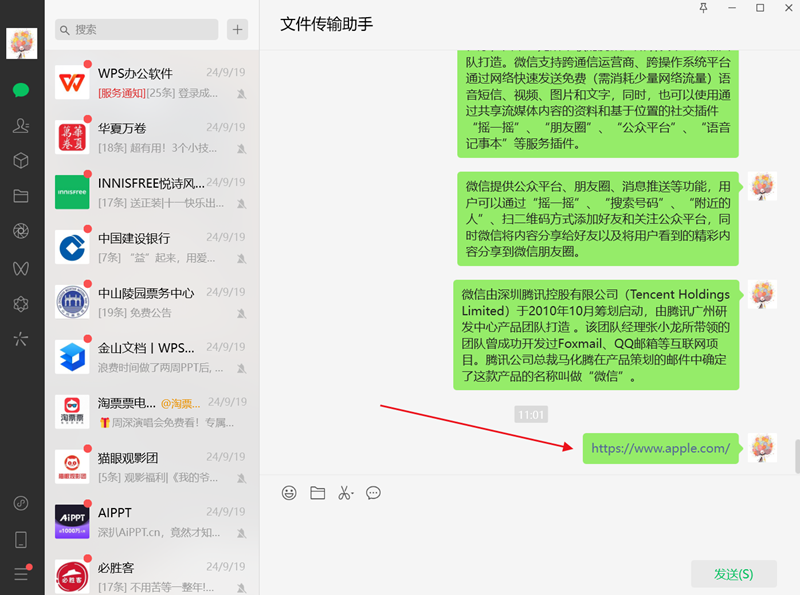Click 必胜客 red logo avatar

pyautogui.click(x=72, y=577)
